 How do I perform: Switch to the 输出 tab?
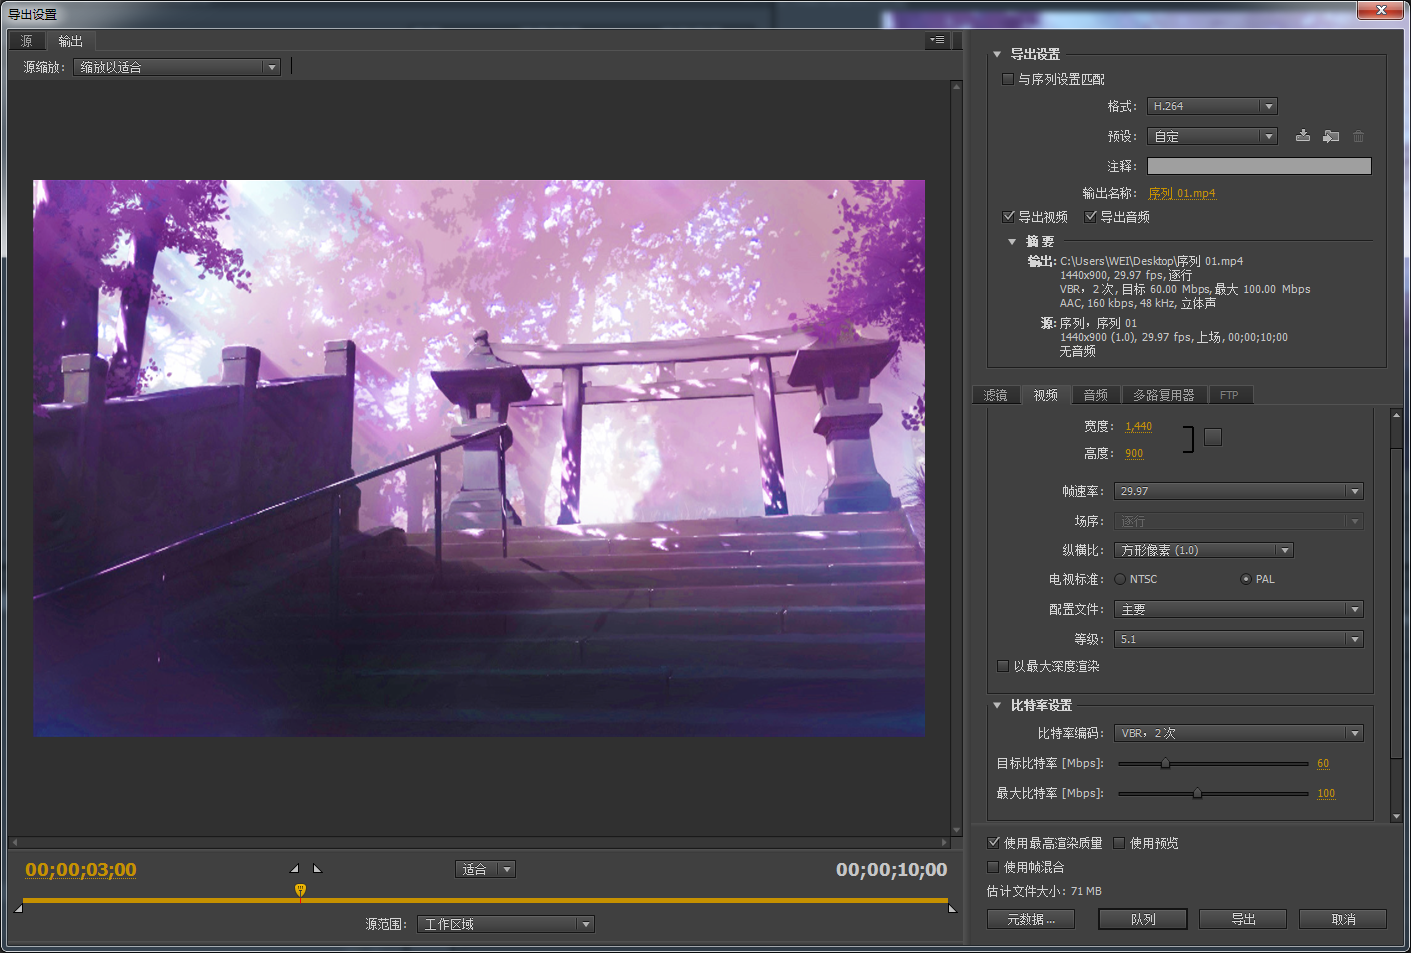pyautogui.click(x=70, y=41)
